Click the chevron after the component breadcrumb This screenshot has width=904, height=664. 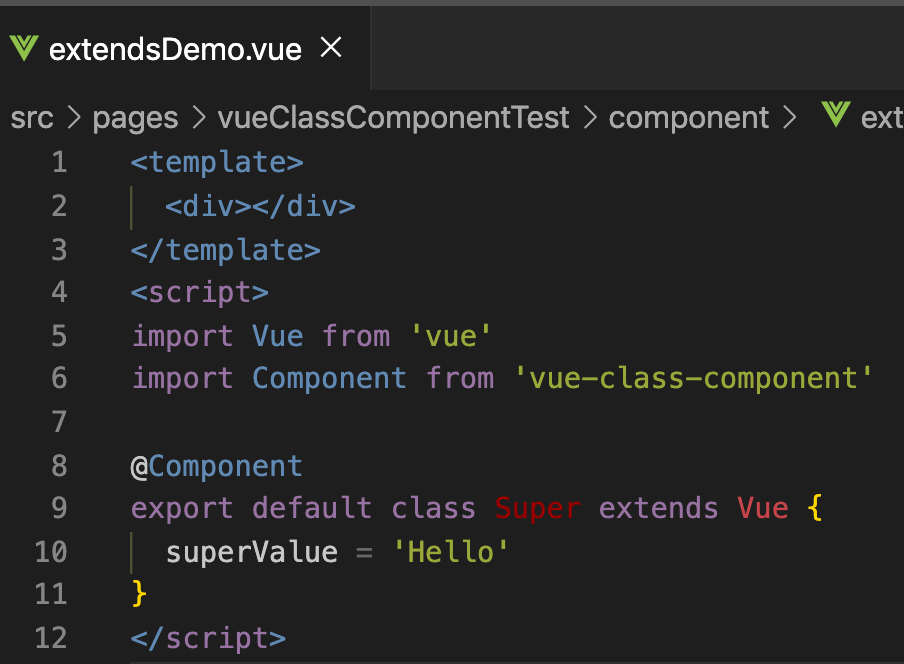tap(789, 118)
